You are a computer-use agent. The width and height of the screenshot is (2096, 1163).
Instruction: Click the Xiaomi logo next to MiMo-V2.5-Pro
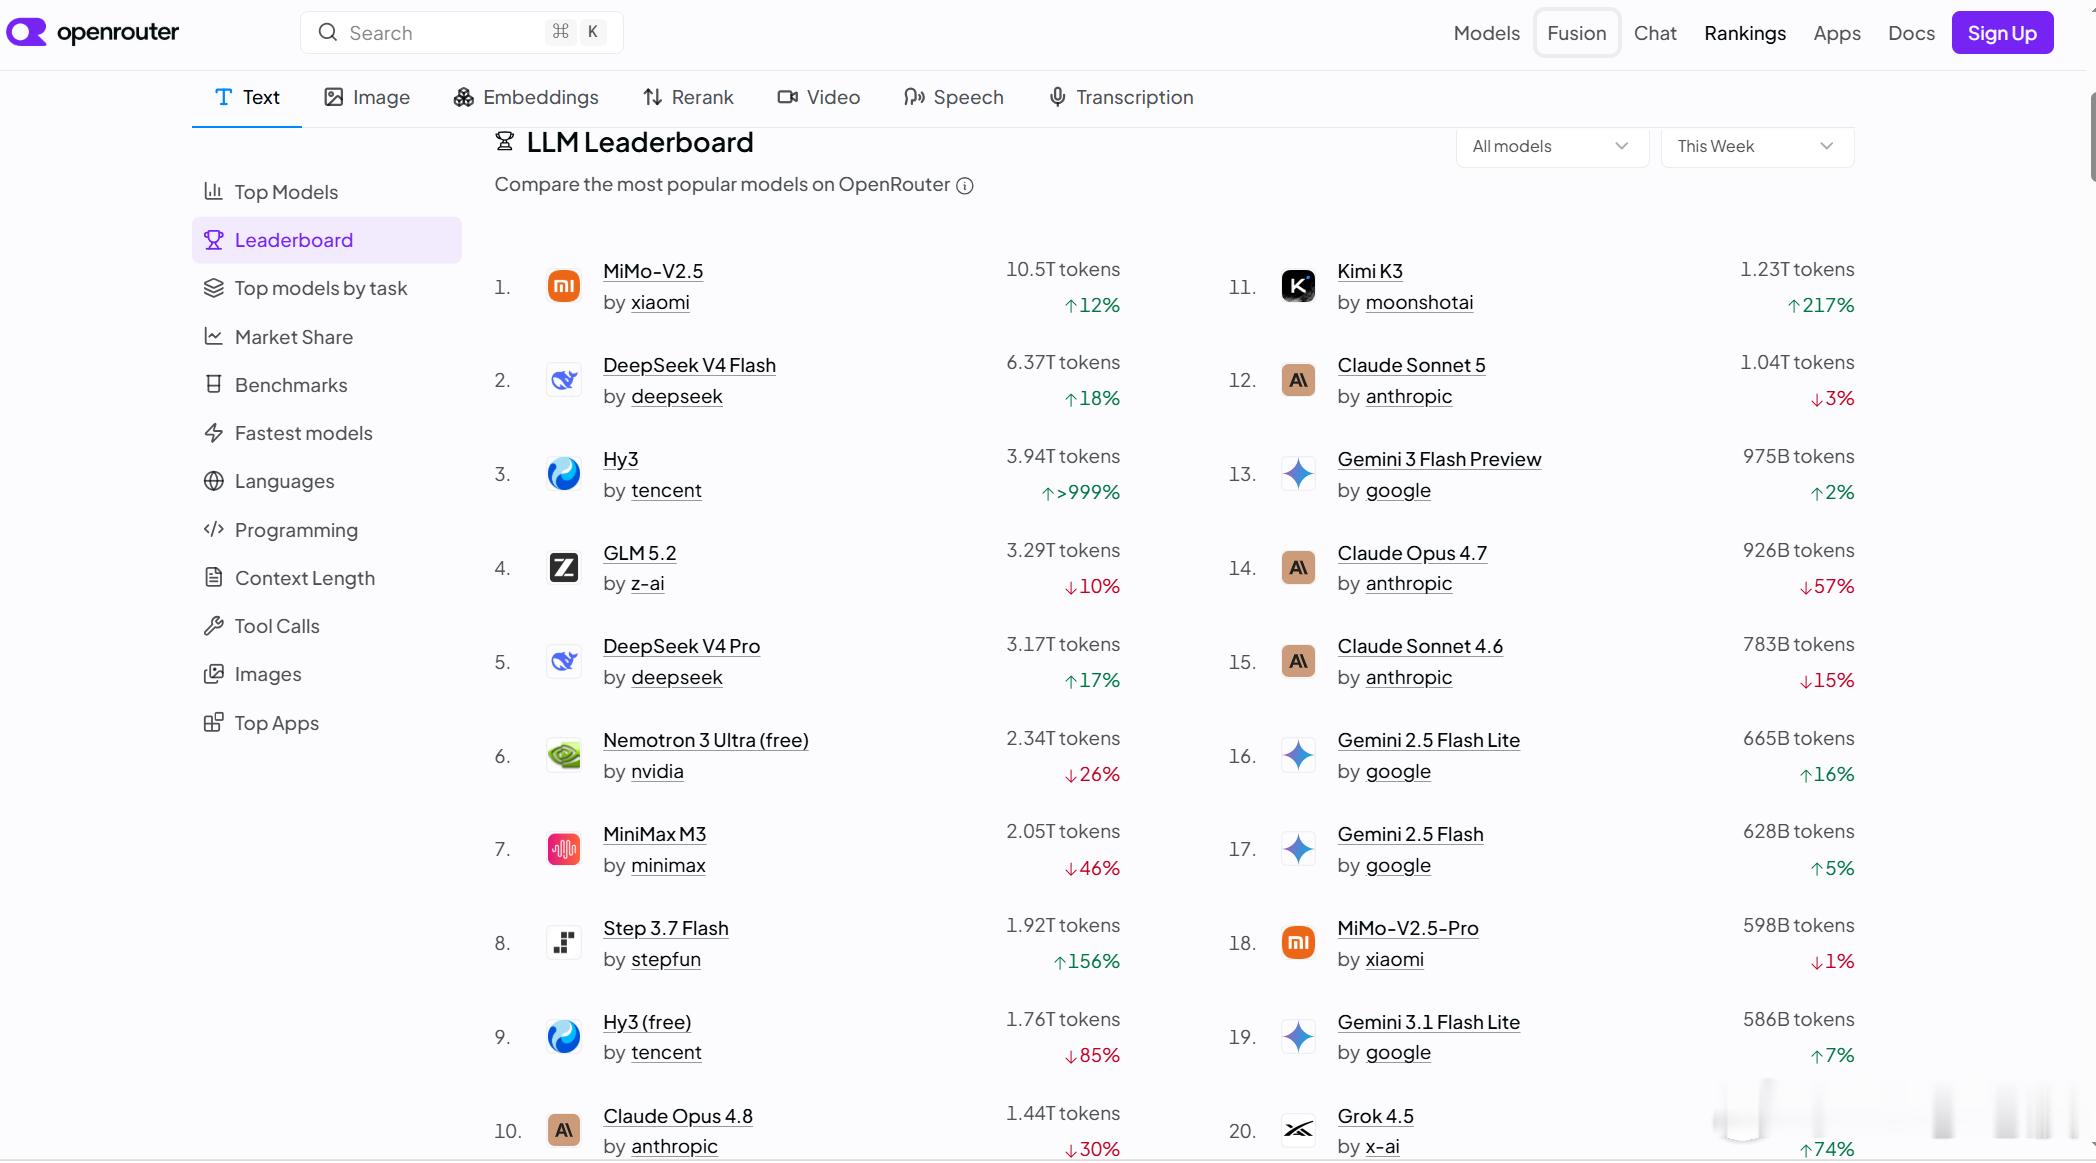[1298, 943]
